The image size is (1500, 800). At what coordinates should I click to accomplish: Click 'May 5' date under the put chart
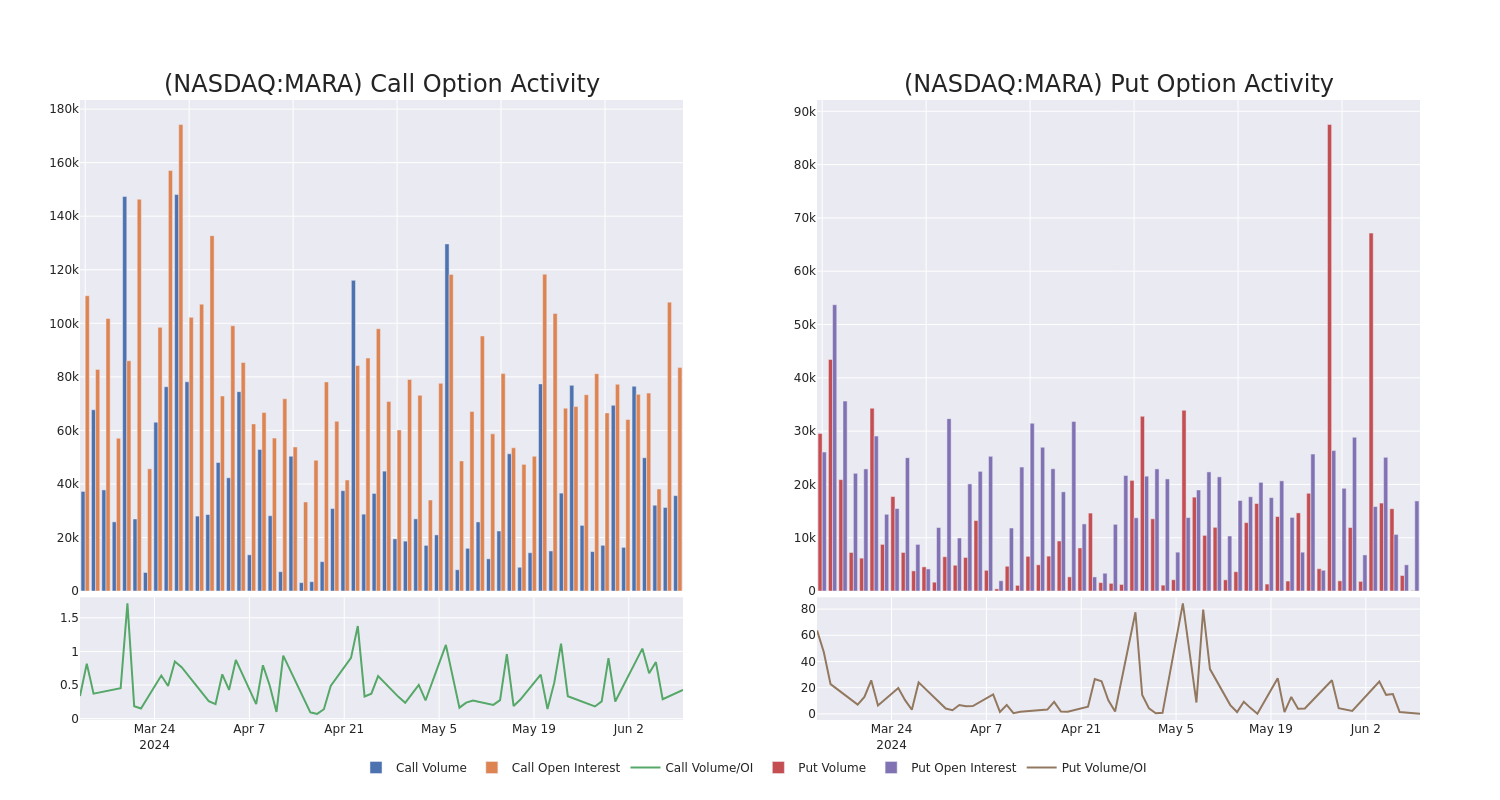(x=1176, y=729)
